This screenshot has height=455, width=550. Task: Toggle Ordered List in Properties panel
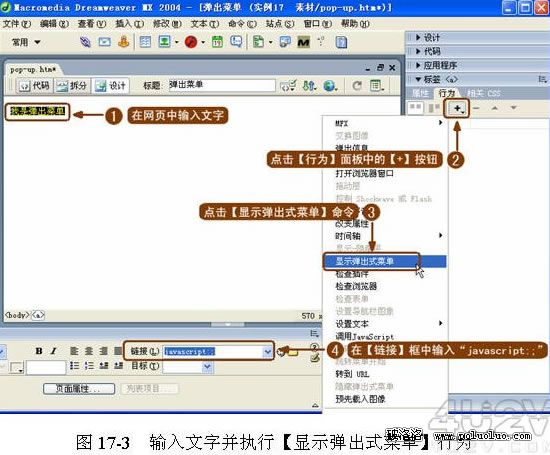pyautogui.click(x=89, y=366)
